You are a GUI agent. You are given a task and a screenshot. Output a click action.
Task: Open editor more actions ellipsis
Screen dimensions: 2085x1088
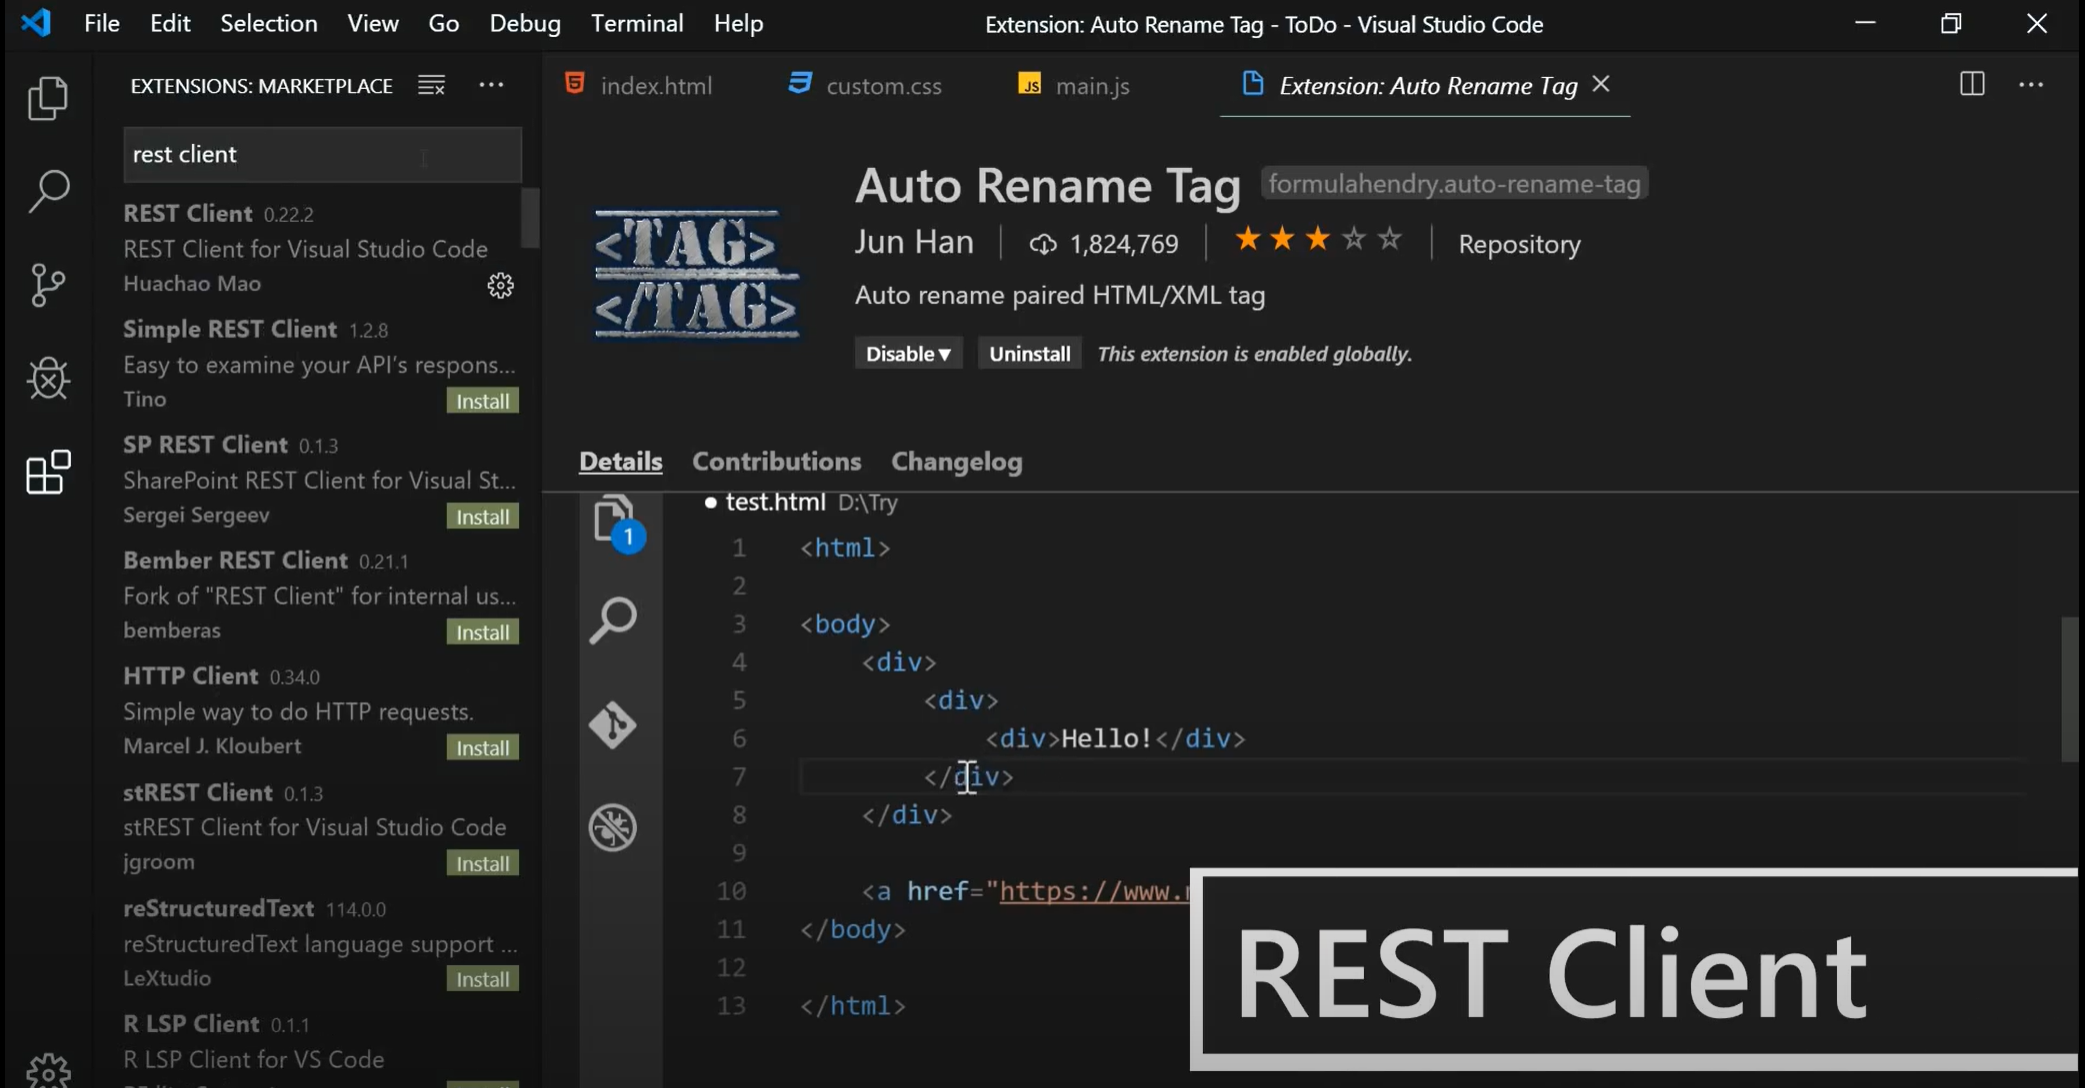[x=2030, y=85]
